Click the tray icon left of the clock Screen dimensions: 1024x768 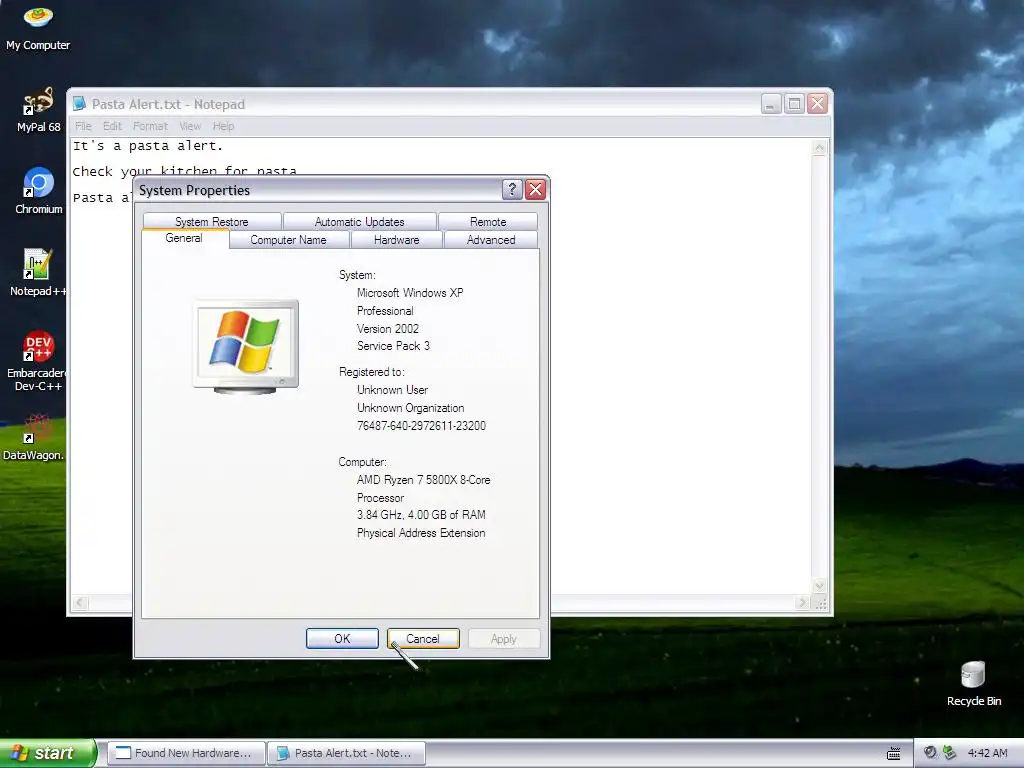950,753
